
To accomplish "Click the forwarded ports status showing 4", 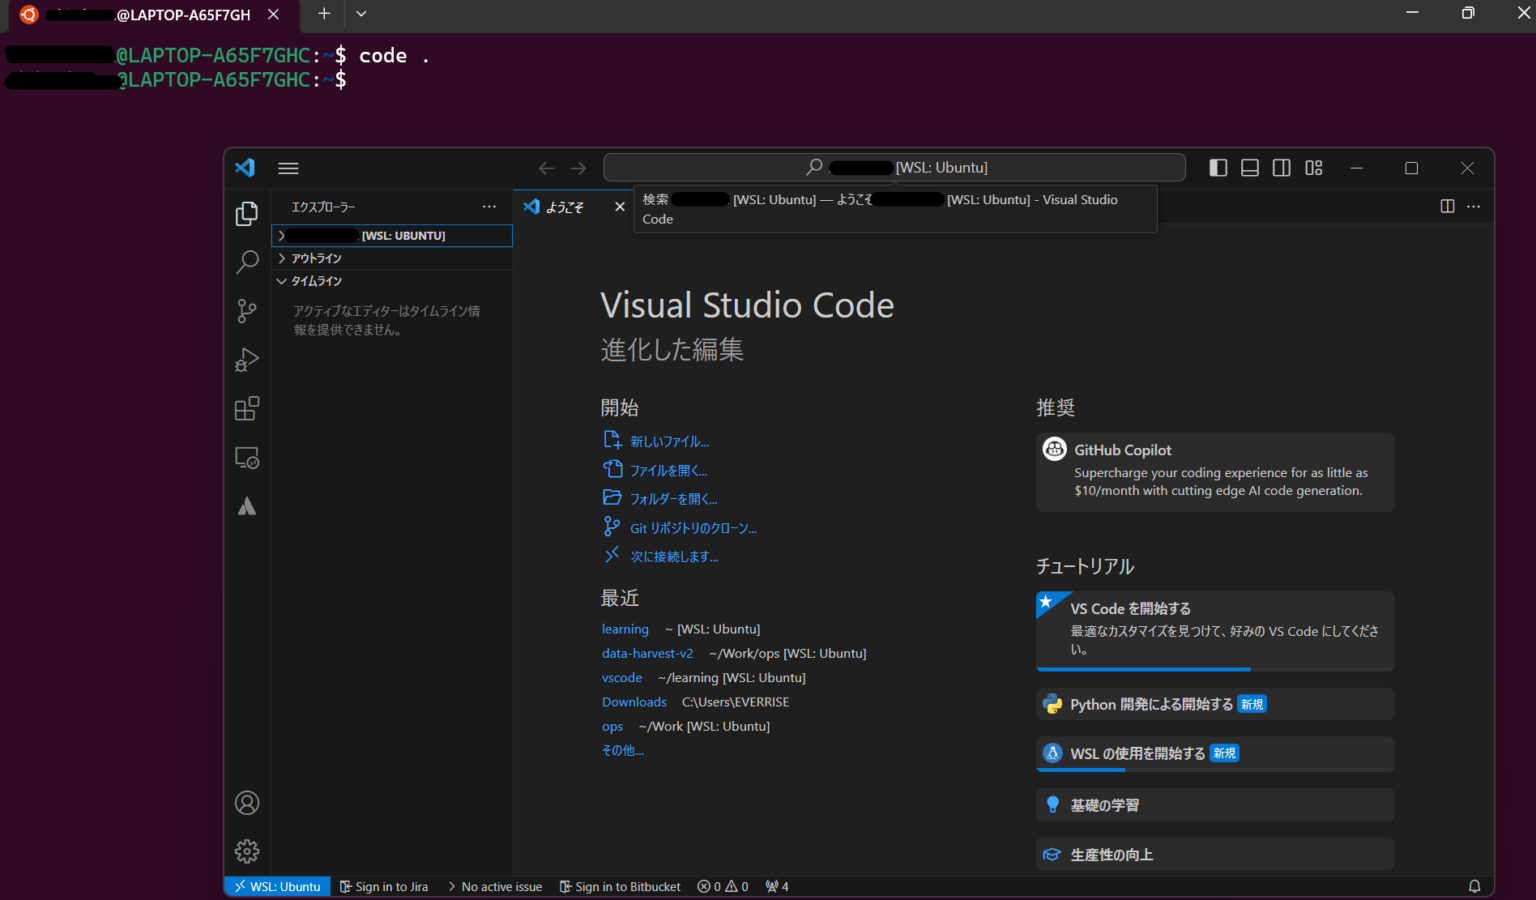I will click(x=777, y=887).
